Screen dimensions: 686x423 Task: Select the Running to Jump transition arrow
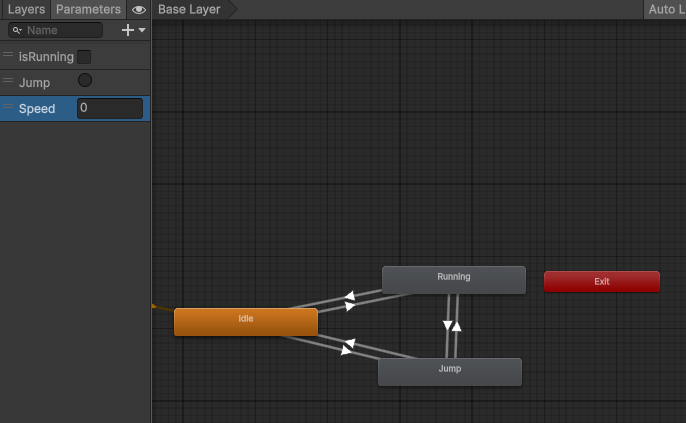[x=447, y=325]
